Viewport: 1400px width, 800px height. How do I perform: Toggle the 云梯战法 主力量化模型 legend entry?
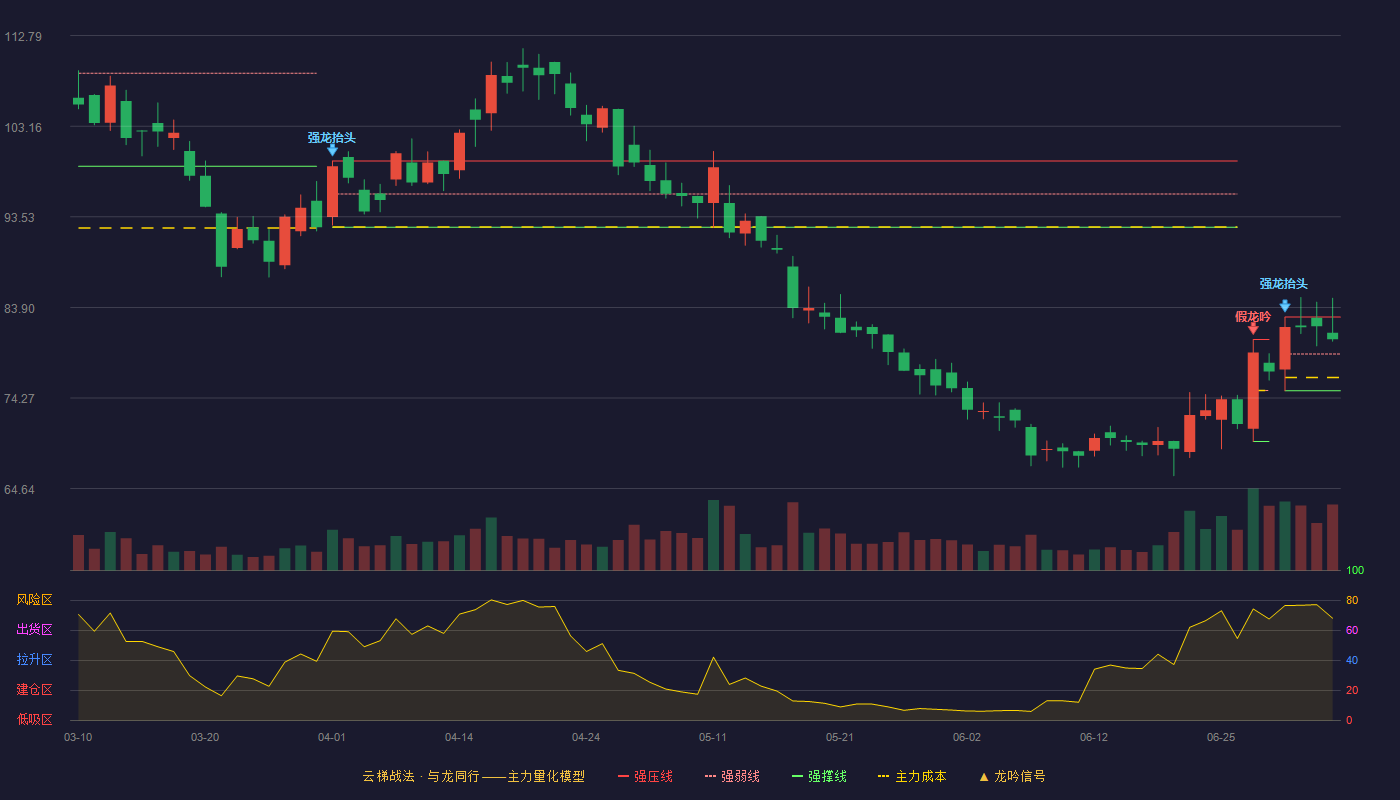pyautogui.click(x=473, y=776)
